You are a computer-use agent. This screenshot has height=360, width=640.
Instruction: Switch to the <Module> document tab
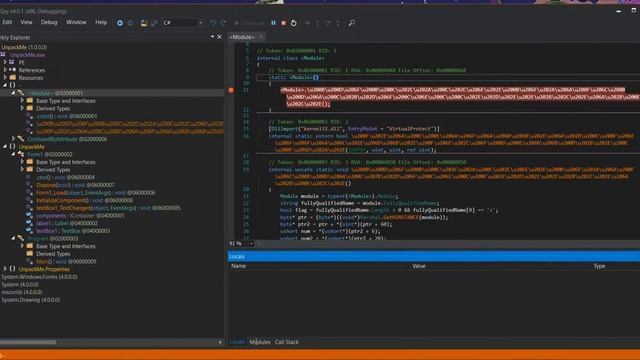click(x=242, y=37)
